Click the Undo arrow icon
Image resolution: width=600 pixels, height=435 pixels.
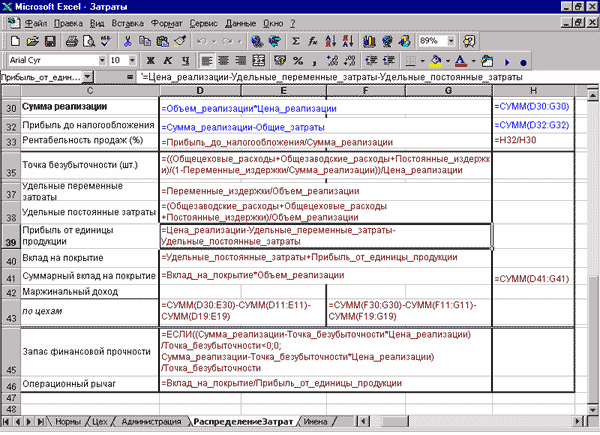tap(202, 41)
